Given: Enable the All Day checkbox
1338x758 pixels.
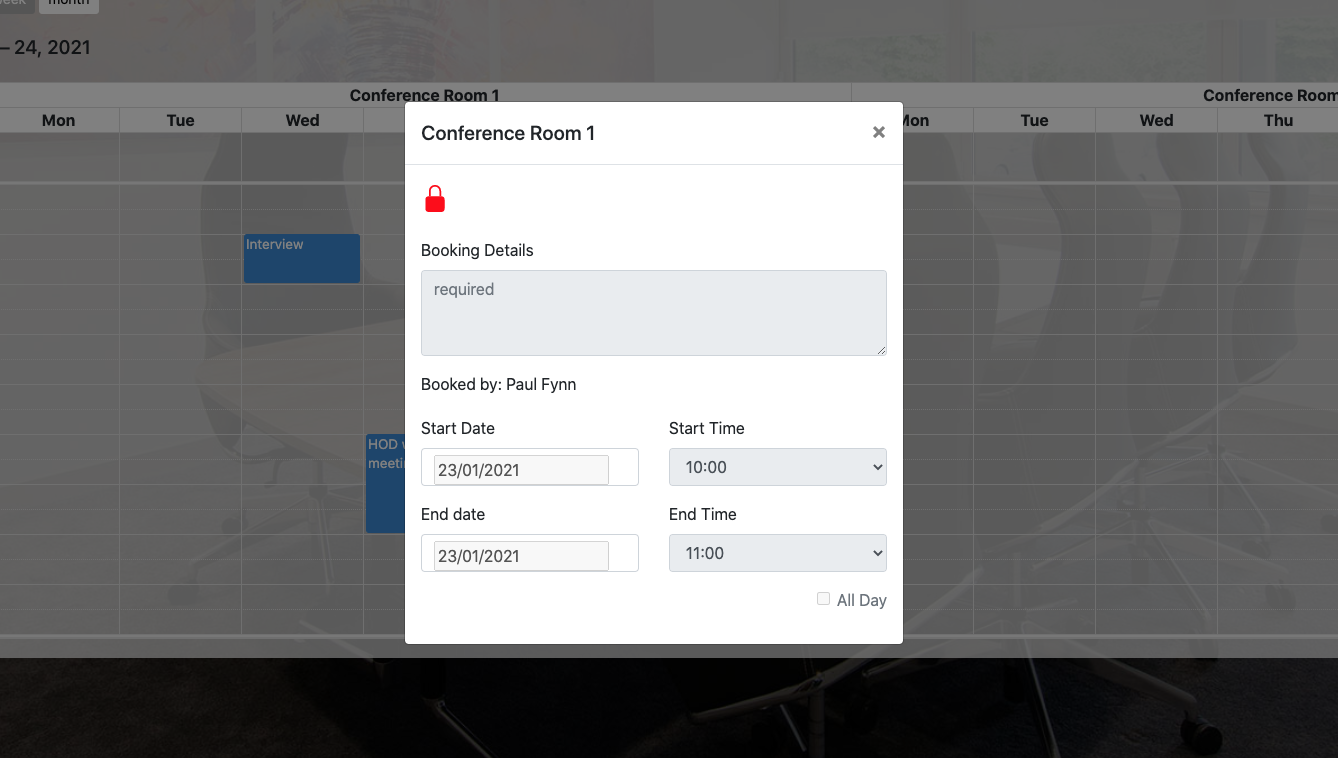Looking at the screenshot, I should tap(823, 599).
